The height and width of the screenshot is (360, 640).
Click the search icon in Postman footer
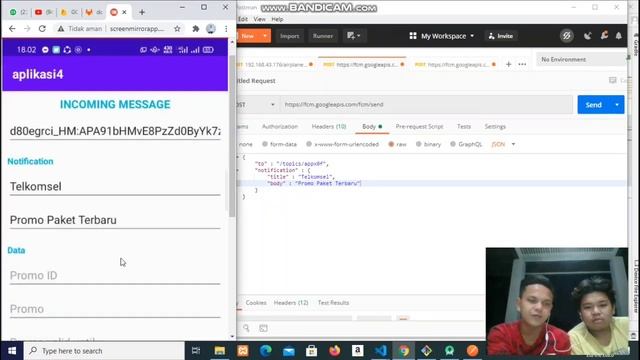coord(246,328)
